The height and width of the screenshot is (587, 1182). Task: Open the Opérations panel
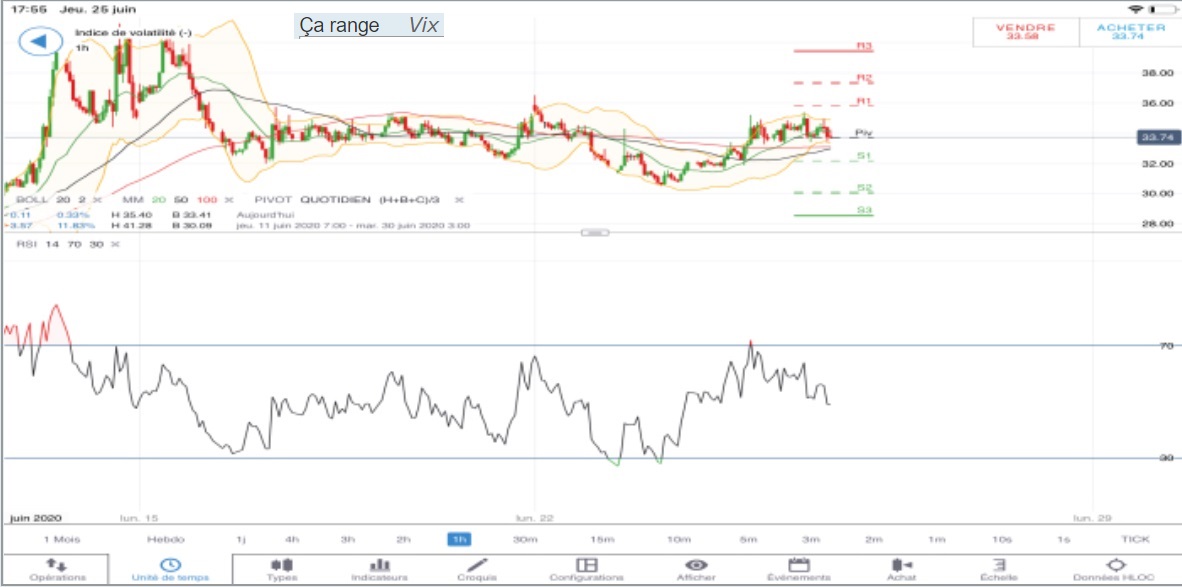click(57, 570)
